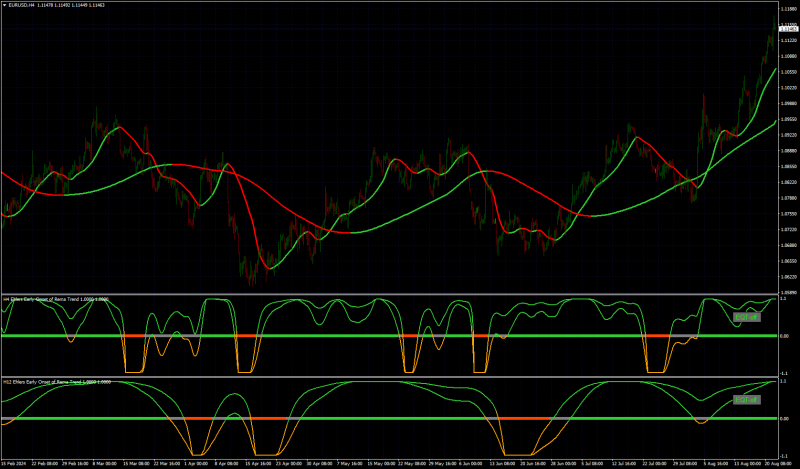Click separator between H4 and H12 panels
800x469 pixels.
pos(389,377)
